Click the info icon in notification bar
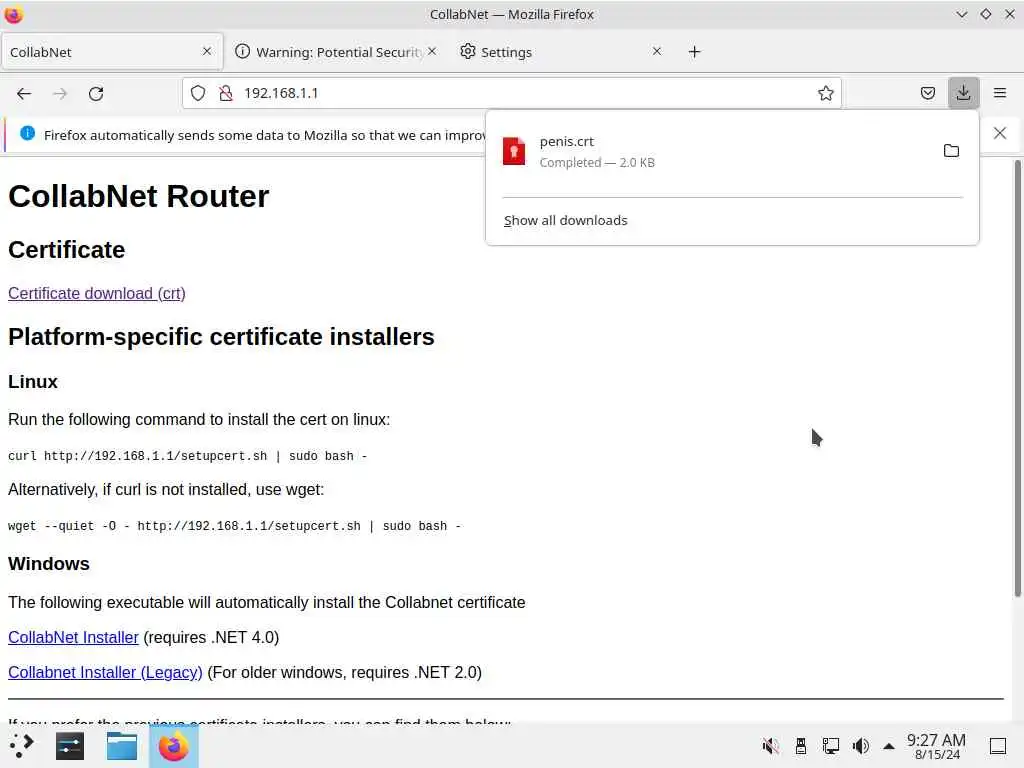Screen dimensions: 1024x768 click(x=27, y=133)
